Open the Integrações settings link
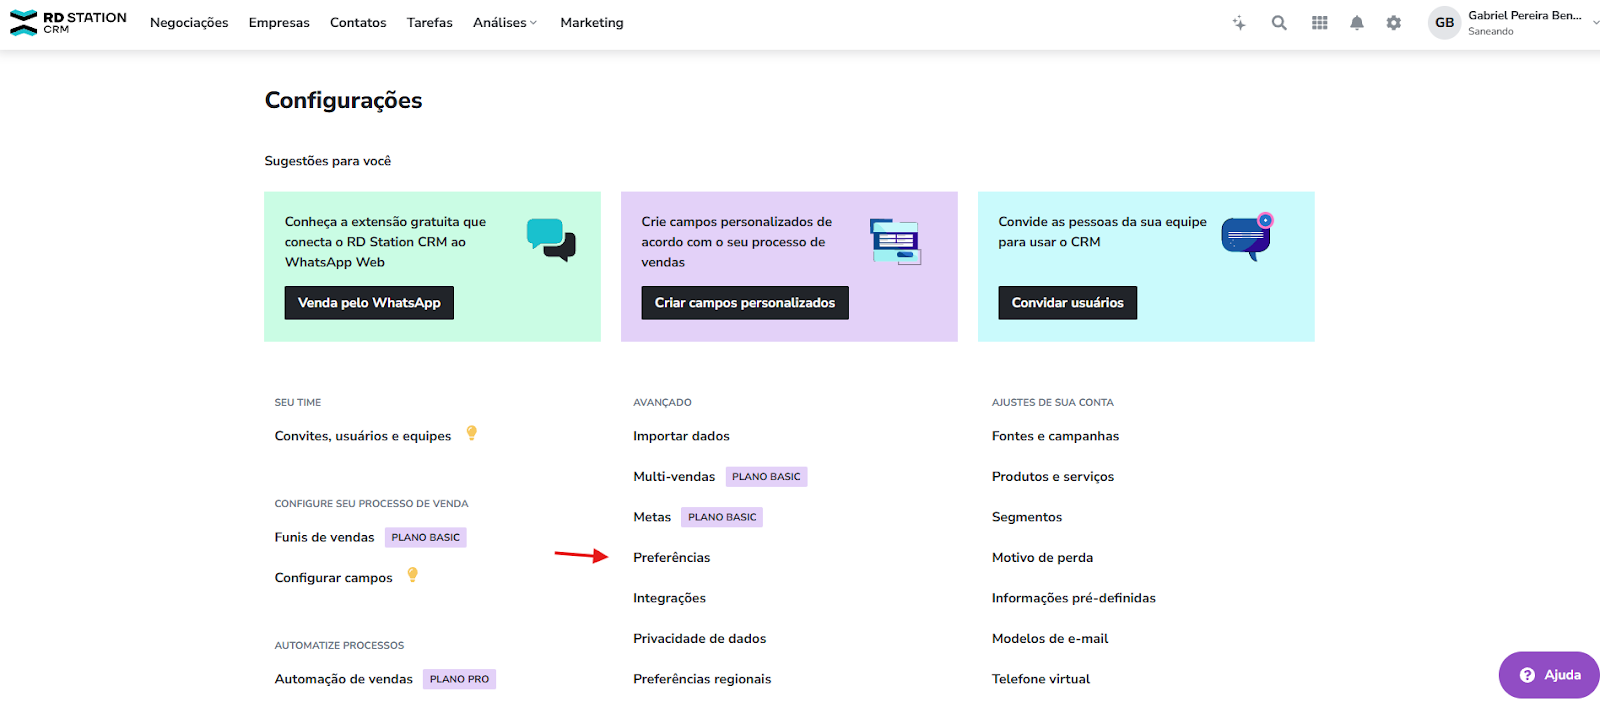 (x=669, y=598)
